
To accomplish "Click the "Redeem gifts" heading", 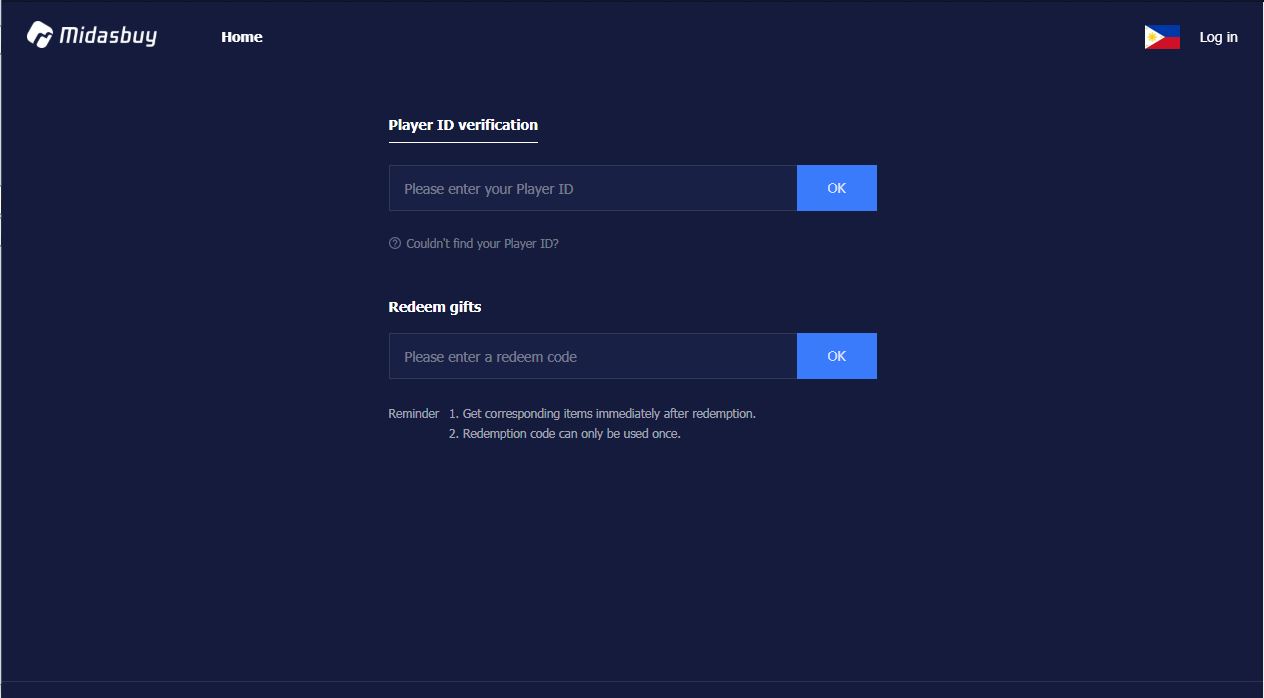I will [x=435, y=307].
